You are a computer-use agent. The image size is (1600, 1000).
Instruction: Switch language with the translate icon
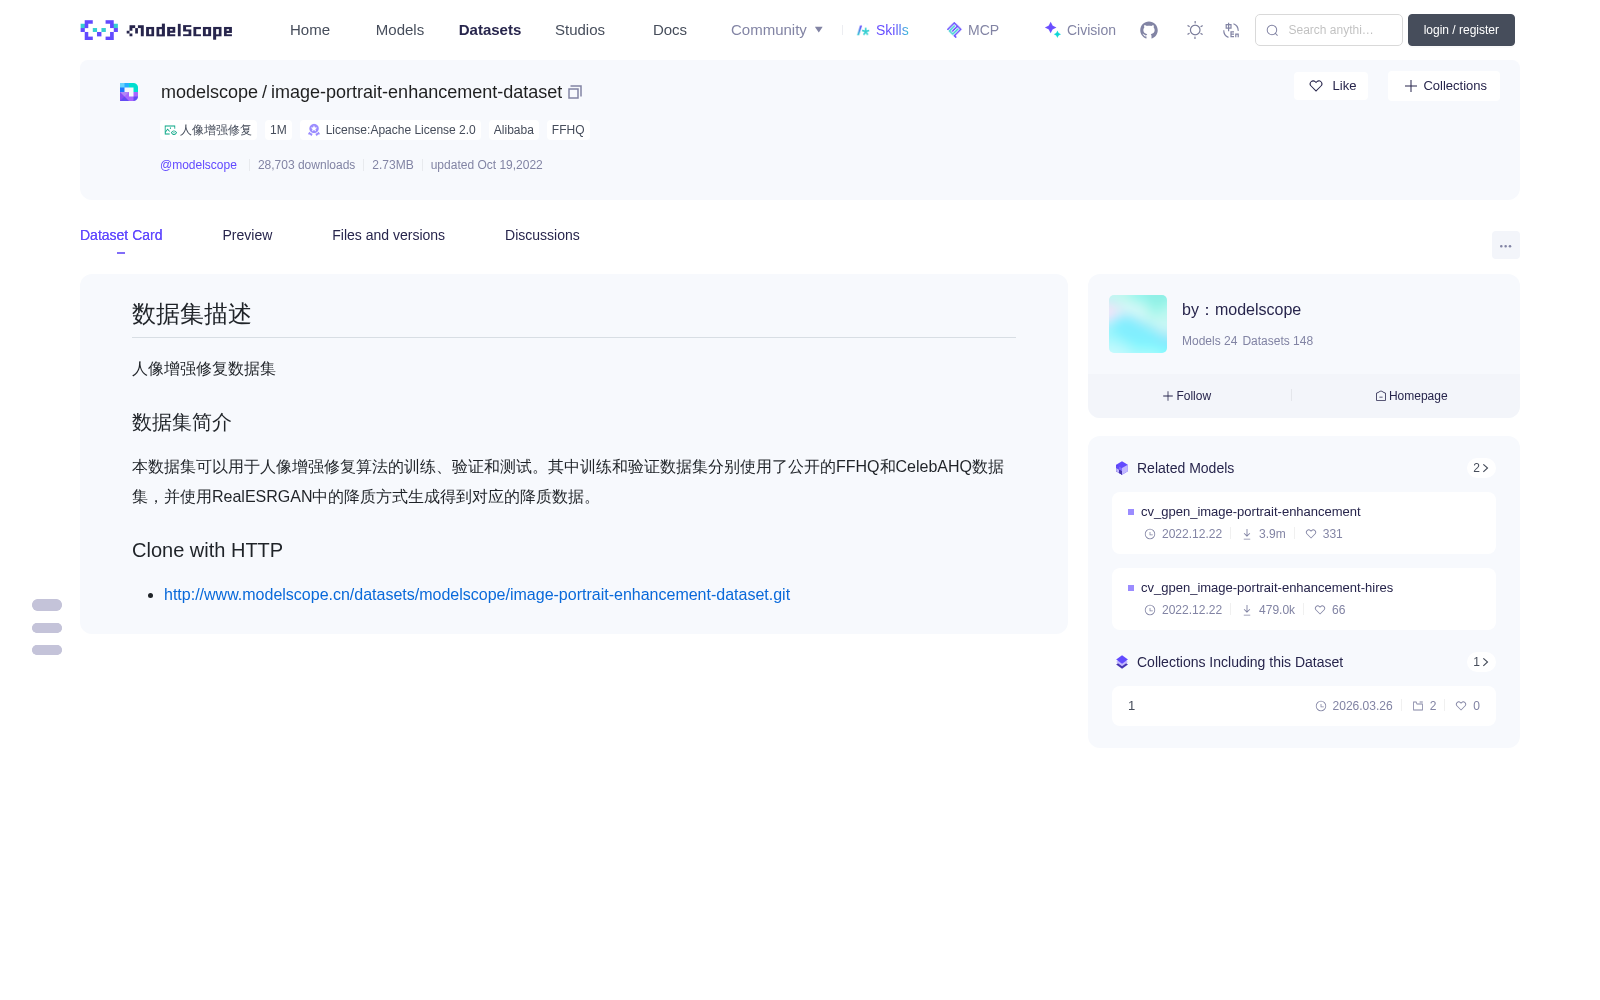tap(1231, 30)
